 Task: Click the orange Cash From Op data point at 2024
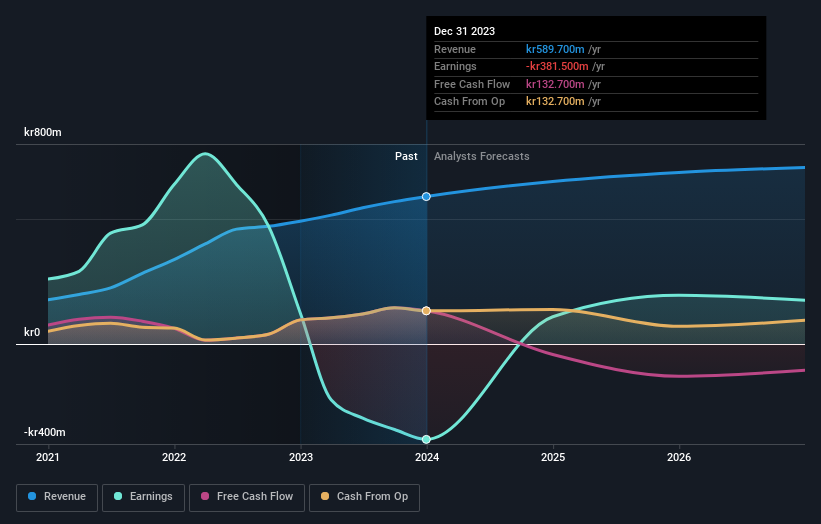426,311
